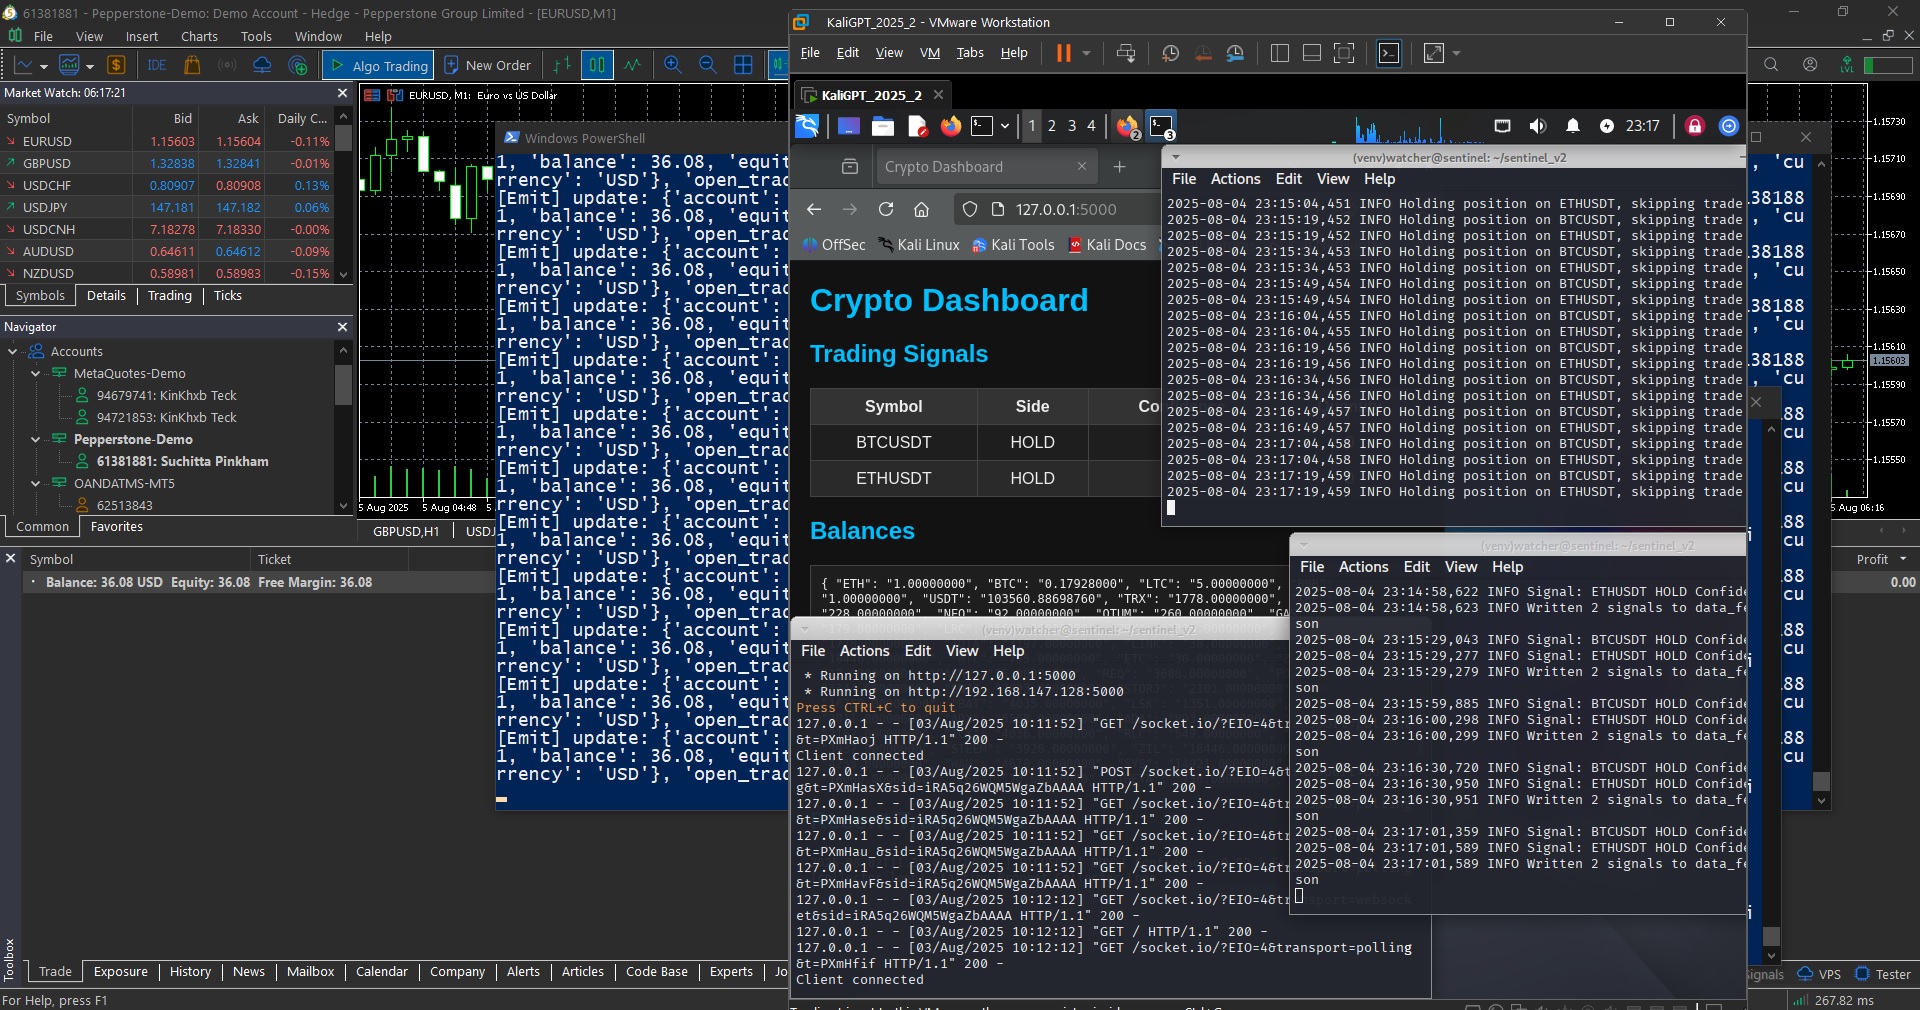Open Kali notifications bell icon
Screen dimensions: 1920x1010
click(x=1573, y=126)
